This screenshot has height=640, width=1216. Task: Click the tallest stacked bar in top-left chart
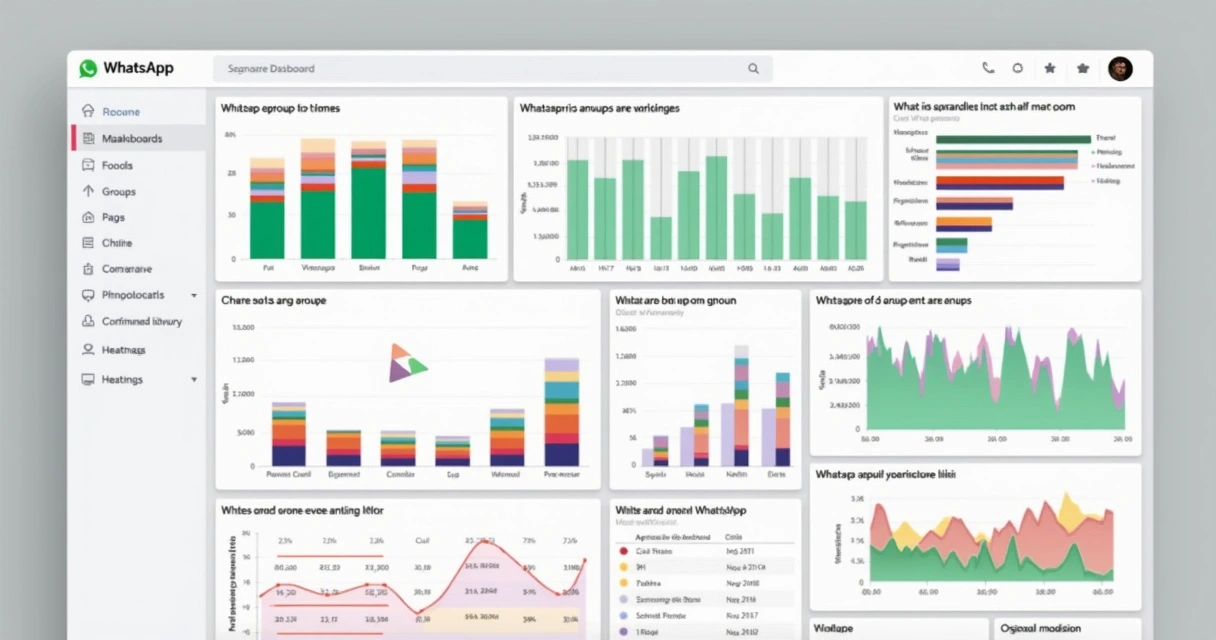pos(318,199)
